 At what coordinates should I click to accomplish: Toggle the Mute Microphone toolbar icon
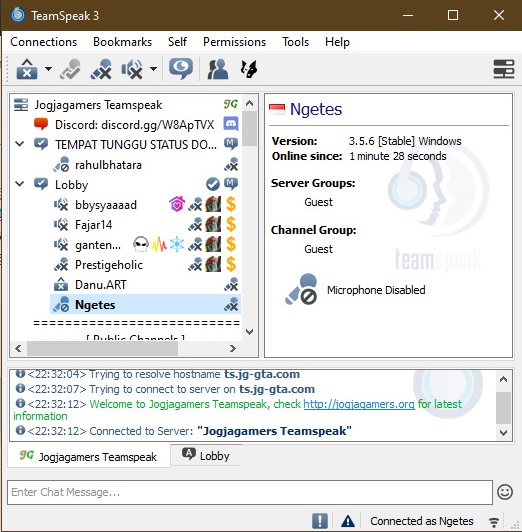tap(101, 69)
